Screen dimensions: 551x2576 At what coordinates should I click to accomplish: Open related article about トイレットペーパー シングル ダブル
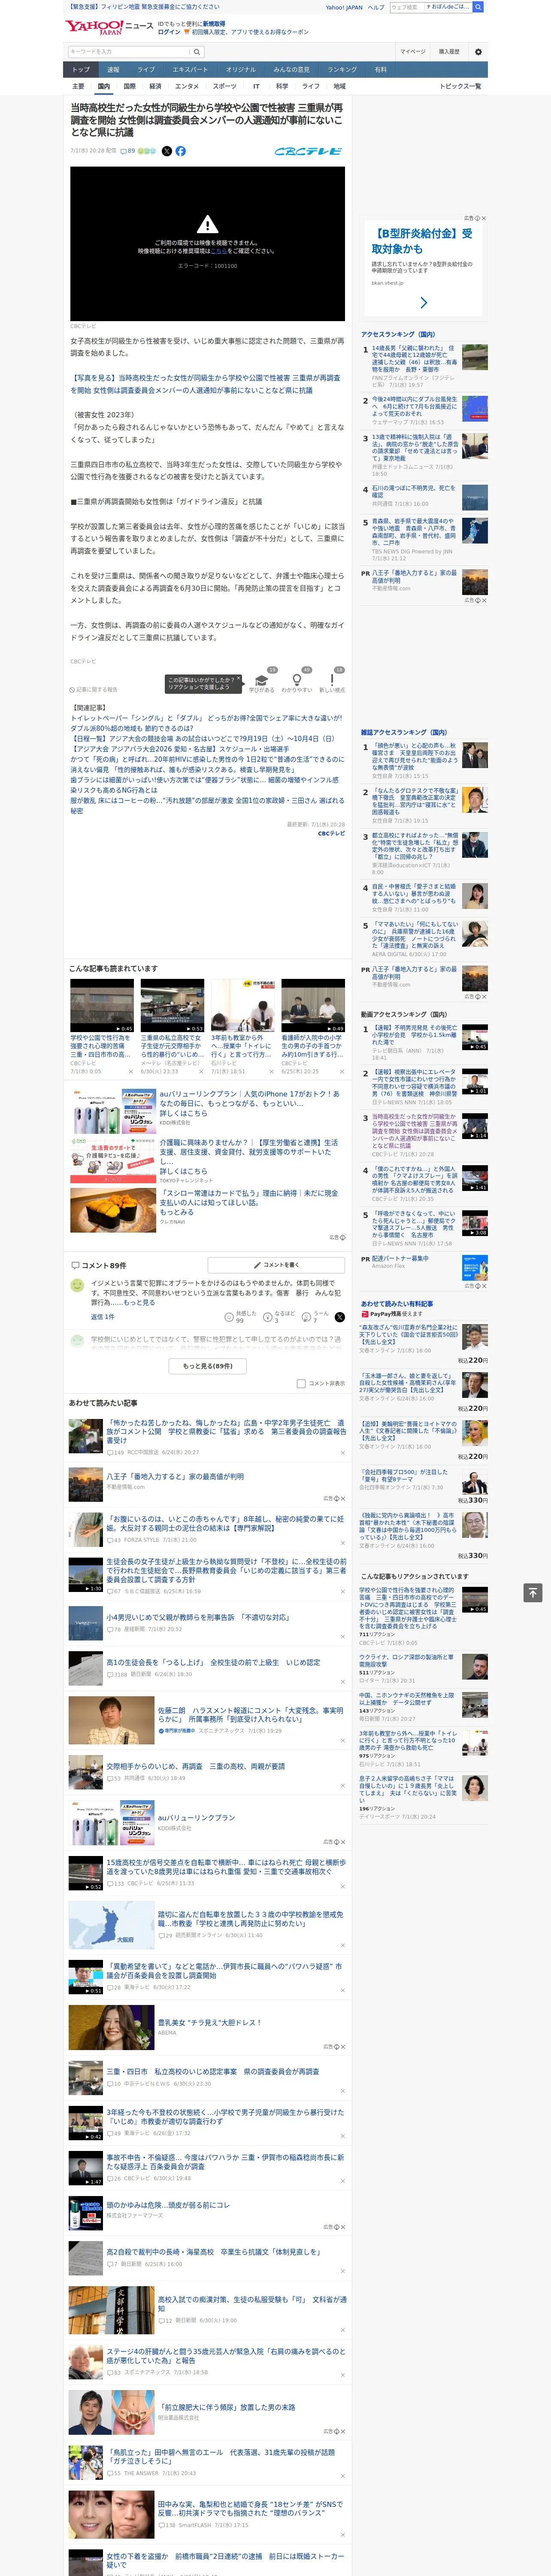tap(206, 723)
